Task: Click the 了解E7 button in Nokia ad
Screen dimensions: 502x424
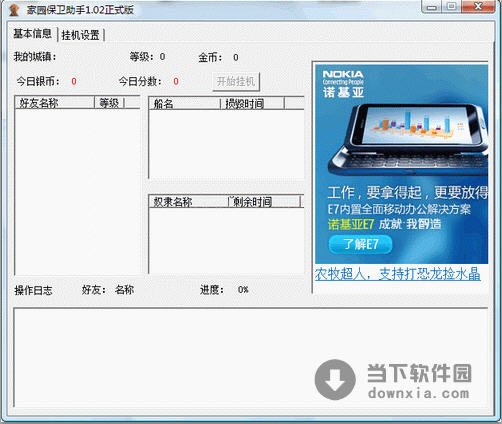Action: click(x=360, y=245)
